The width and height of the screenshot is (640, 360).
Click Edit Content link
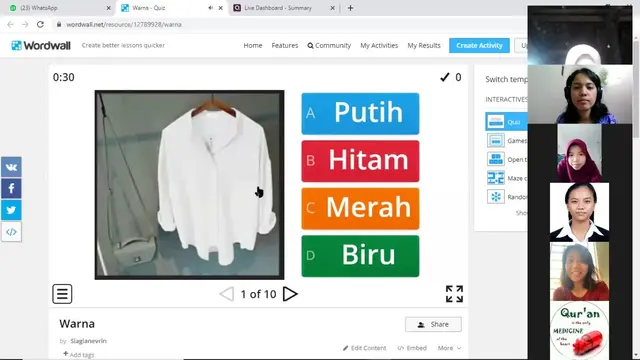(364, 348)
